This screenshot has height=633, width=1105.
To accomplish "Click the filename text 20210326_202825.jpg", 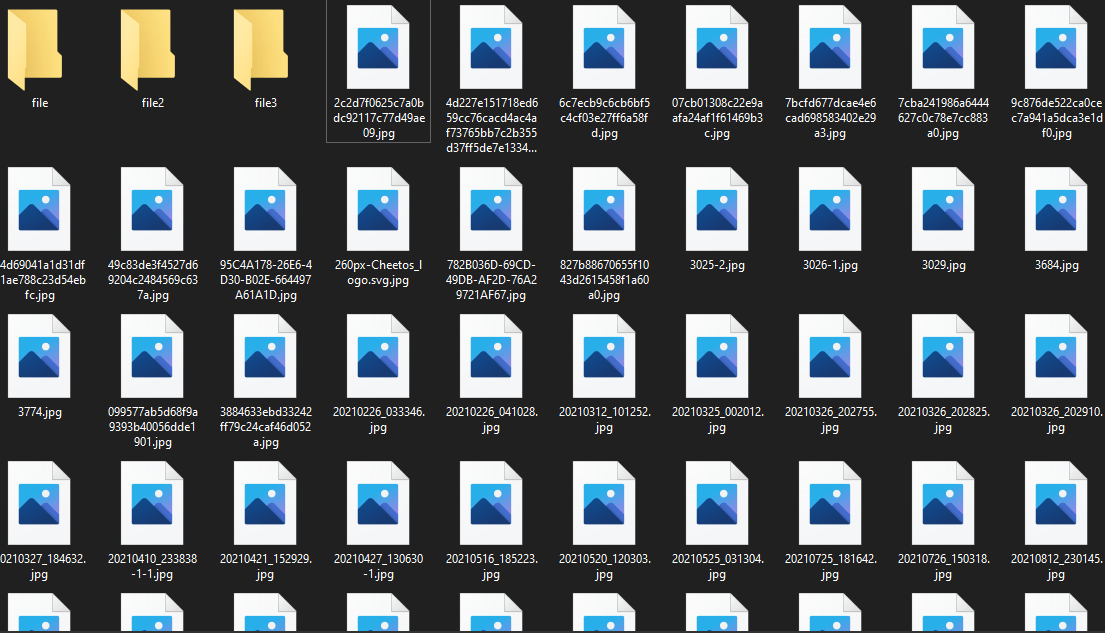I will [x=943, y=419].
